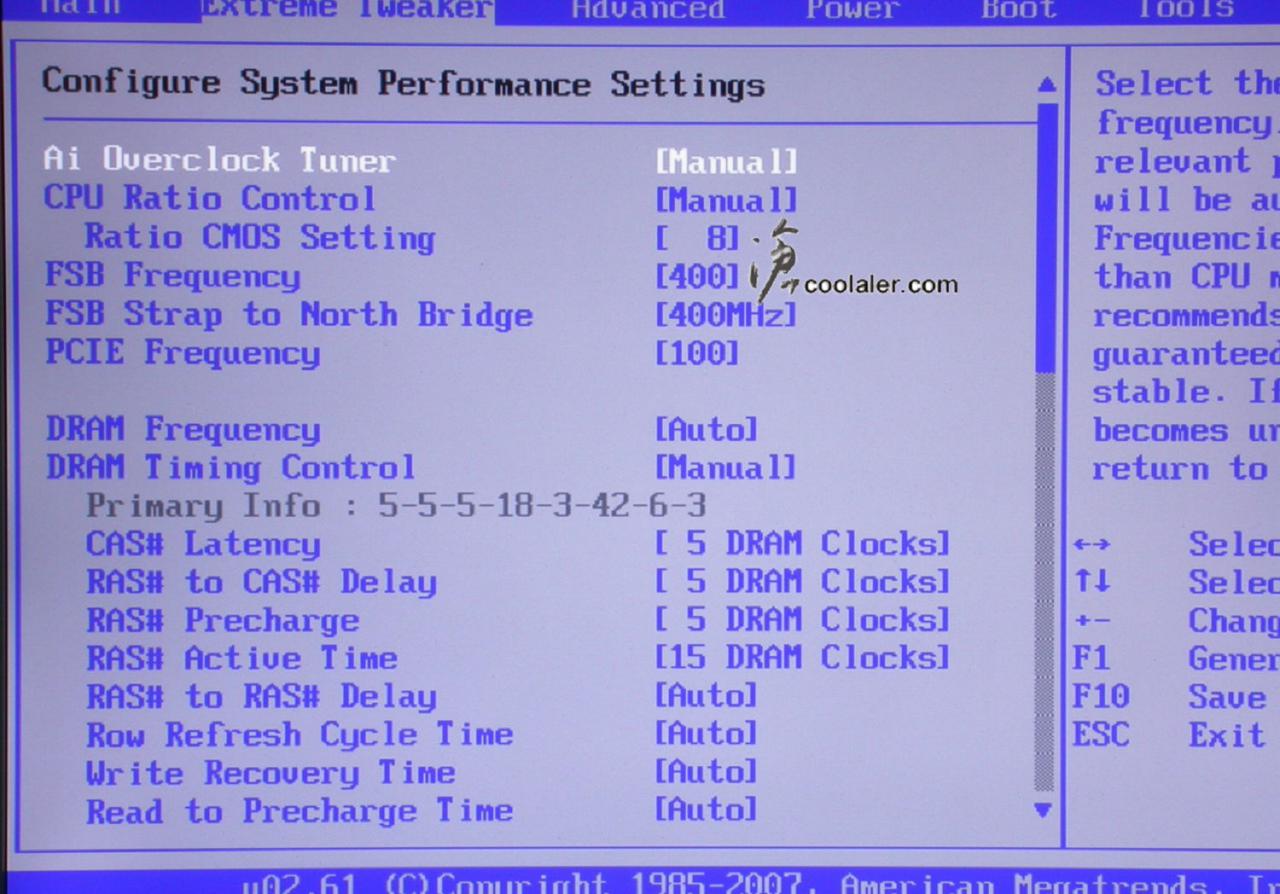Change Write Recovery Time Auto value
This screenshot has width=1280, height=894.
click(707, 772)
